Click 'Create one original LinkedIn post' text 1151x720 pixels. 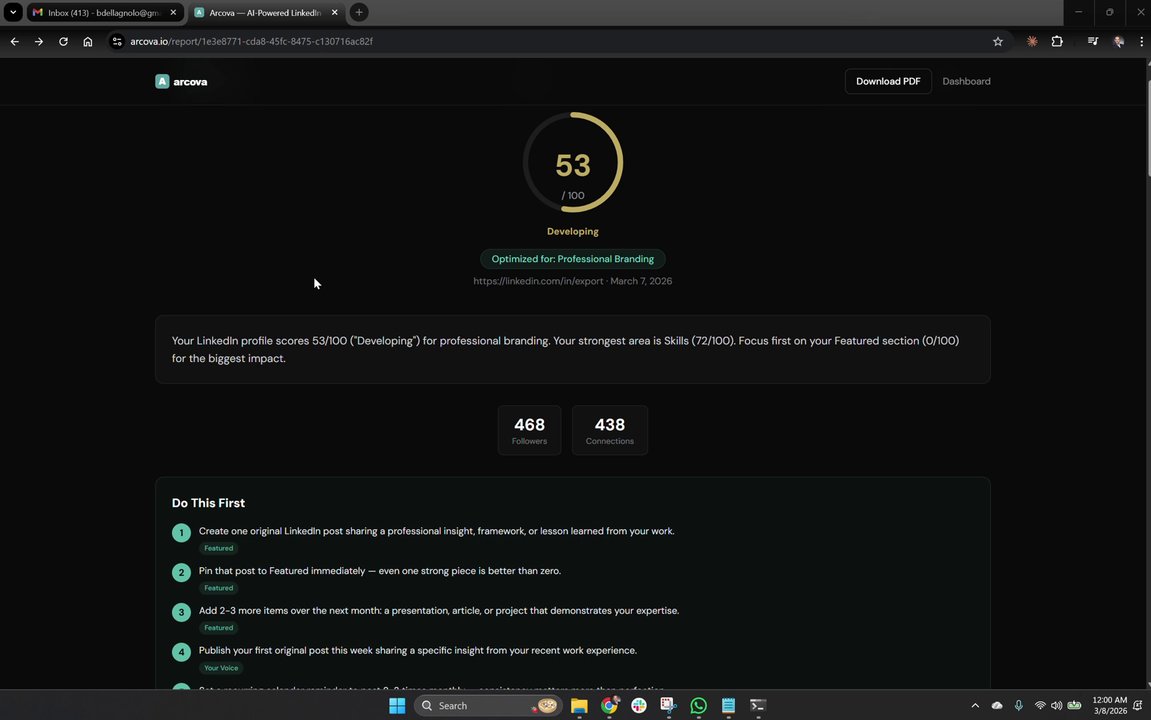436,531
